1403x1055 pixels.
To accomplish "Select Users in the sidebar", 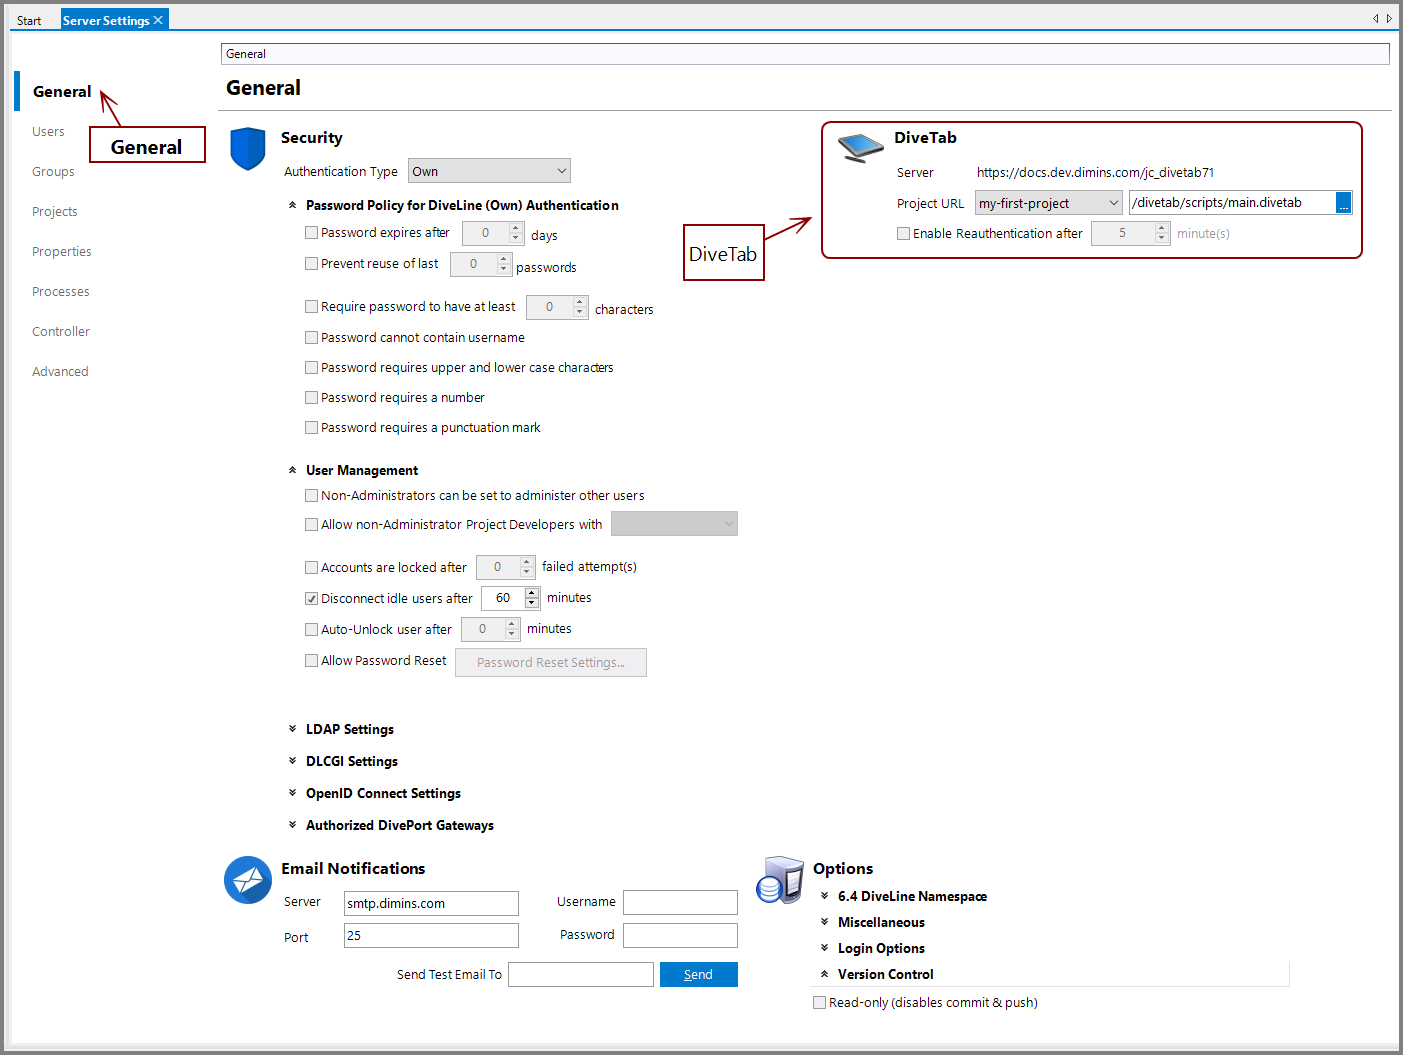I will tap(48, 131).
